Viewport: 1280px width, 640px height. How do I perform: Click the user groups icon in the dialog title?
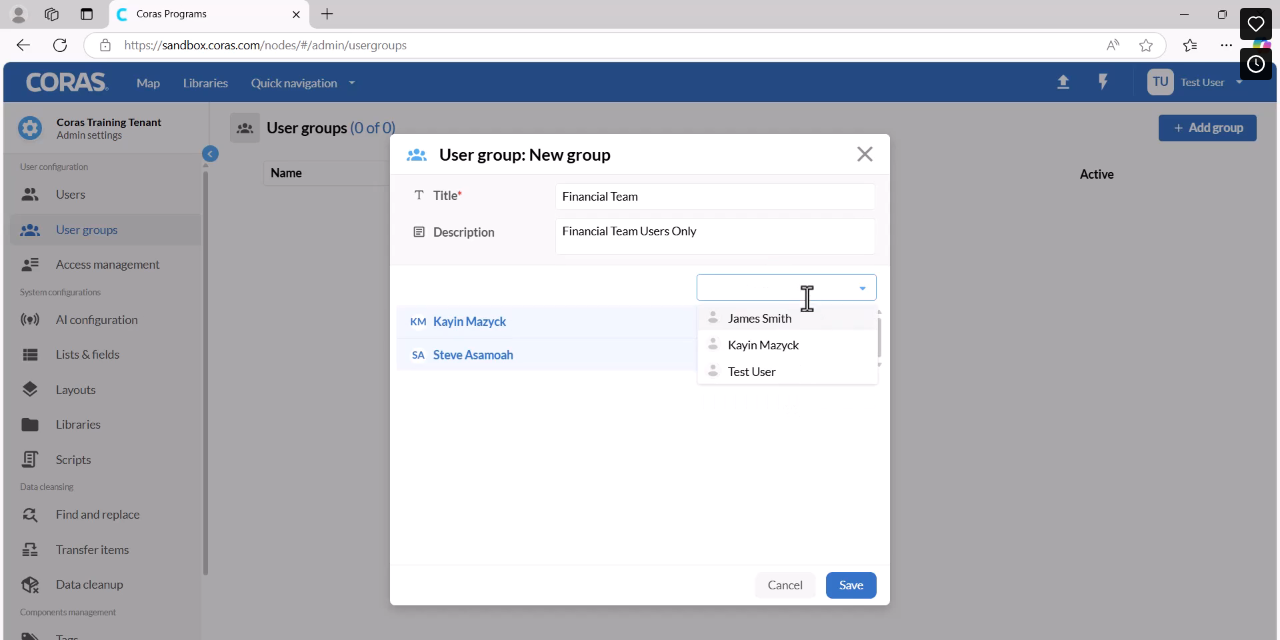417,155
